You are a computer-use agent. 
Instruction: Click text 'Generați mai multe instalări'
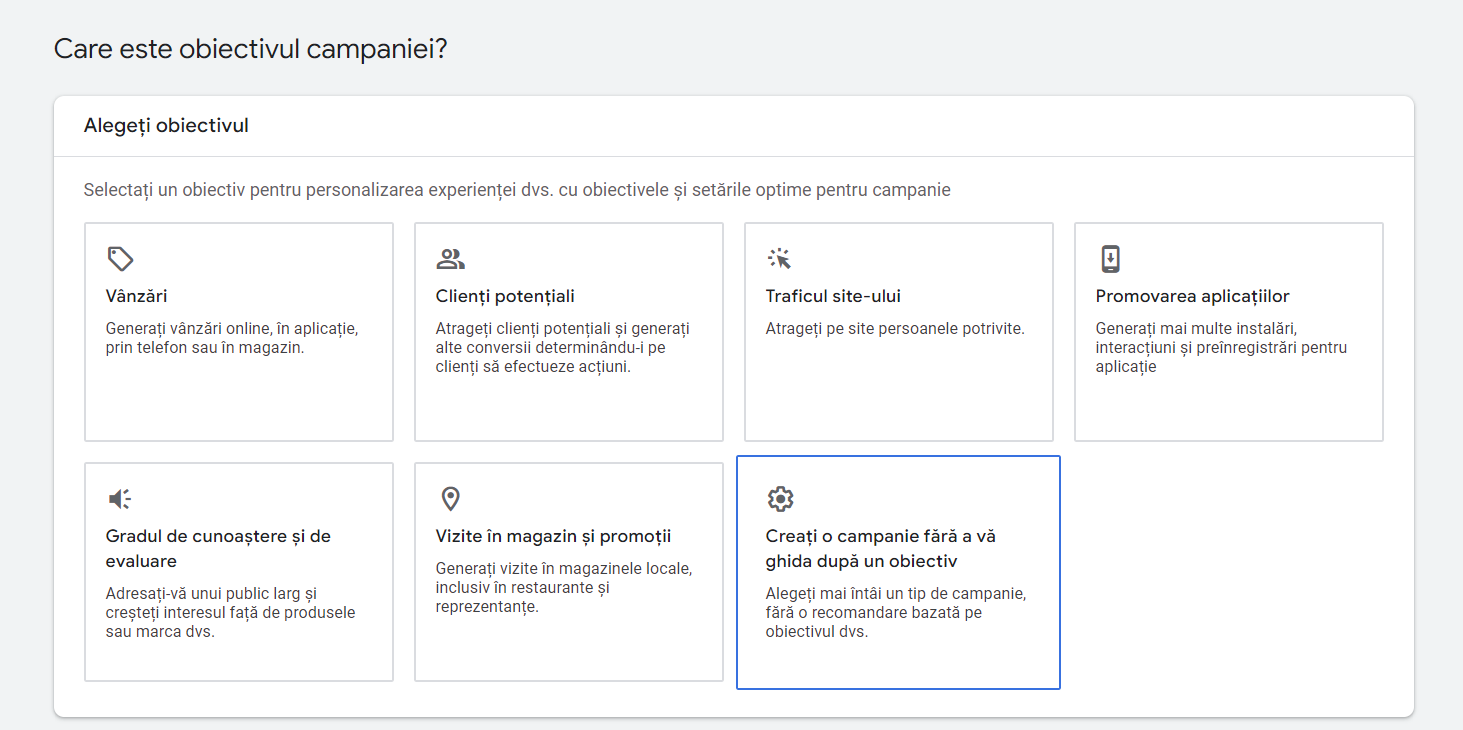[1196, 328]
